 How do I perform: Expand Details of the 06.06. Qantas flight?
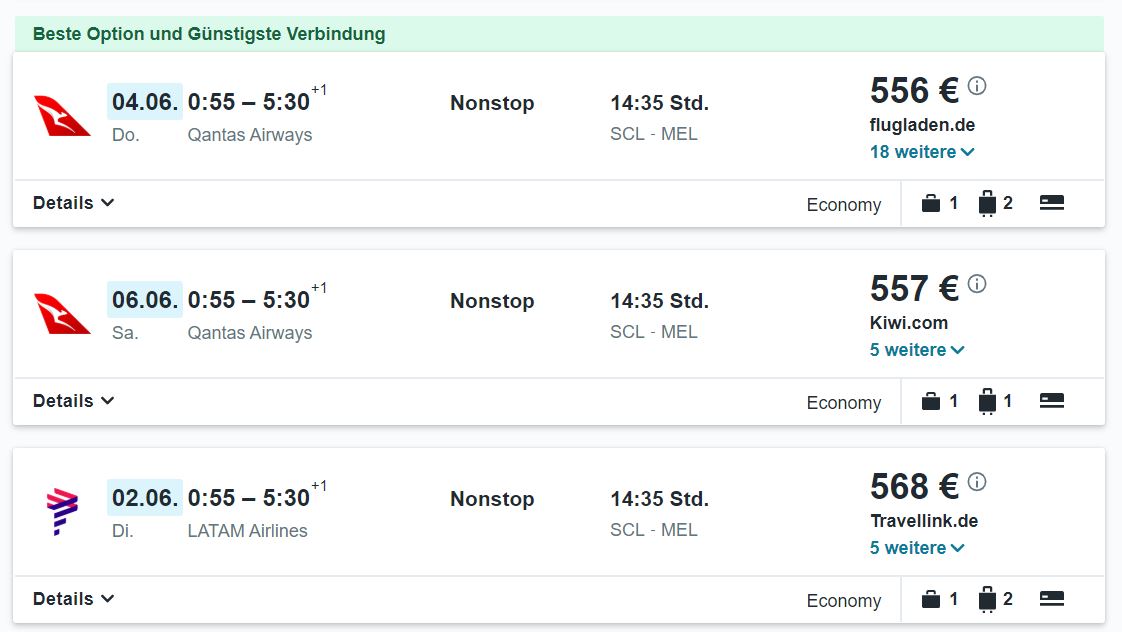73,401
